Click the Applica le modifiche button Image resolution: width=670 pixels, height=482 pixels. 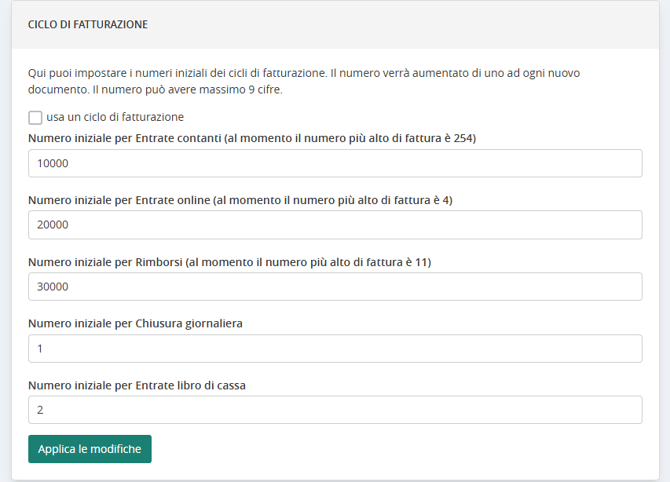pyautogui.click(x=90, y=449)
